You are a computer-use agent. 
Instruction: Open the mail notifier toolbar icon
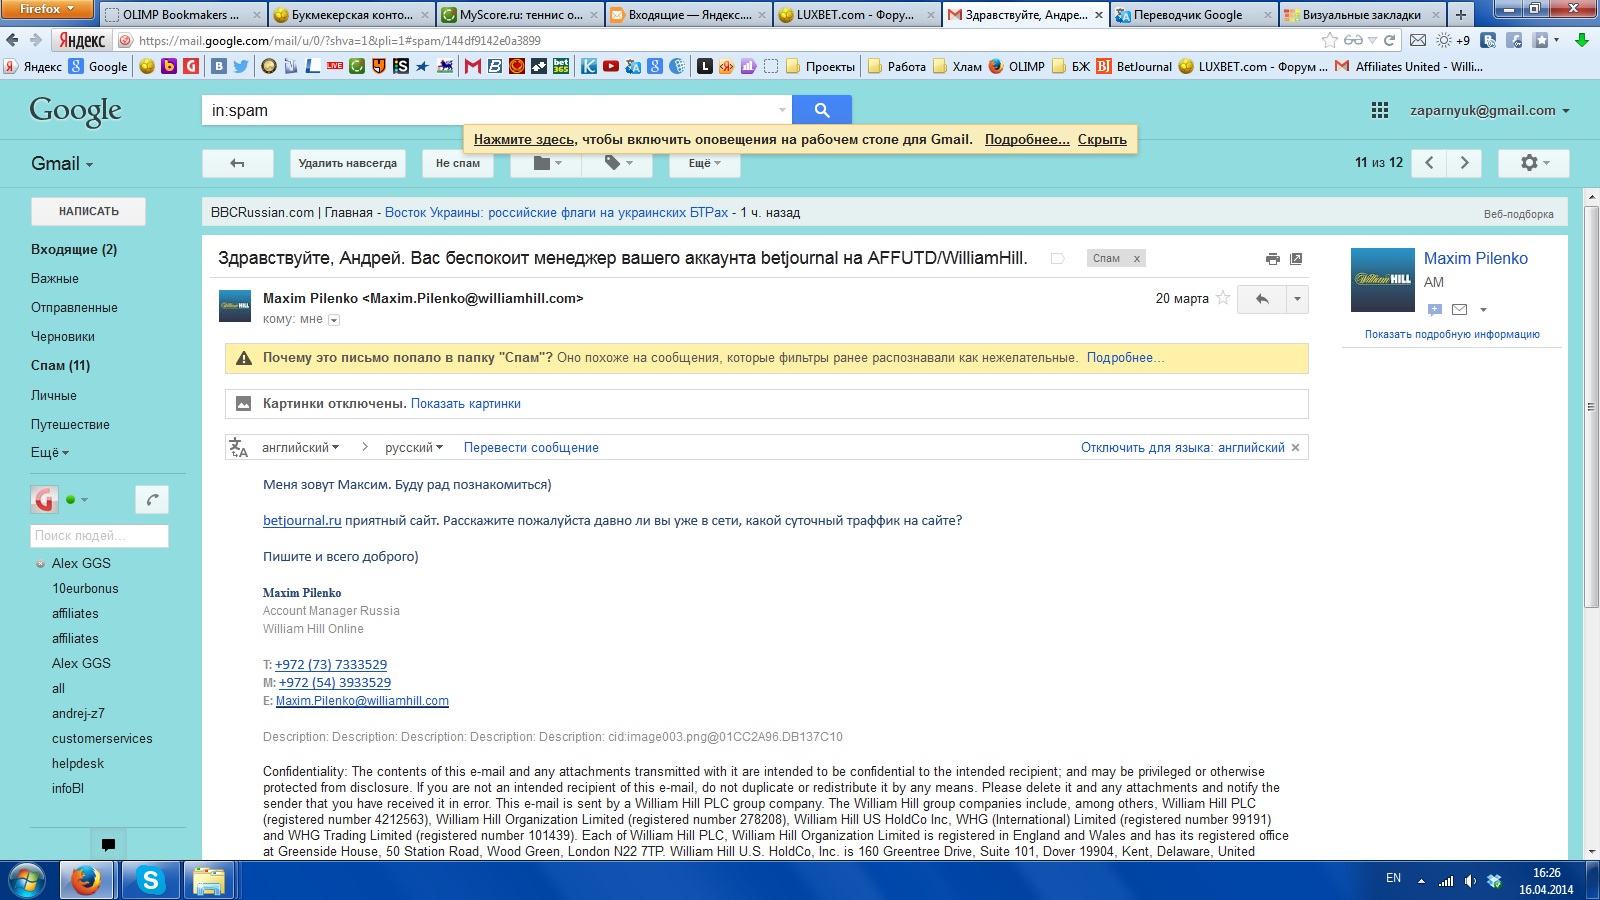[x=1418, y=41]
